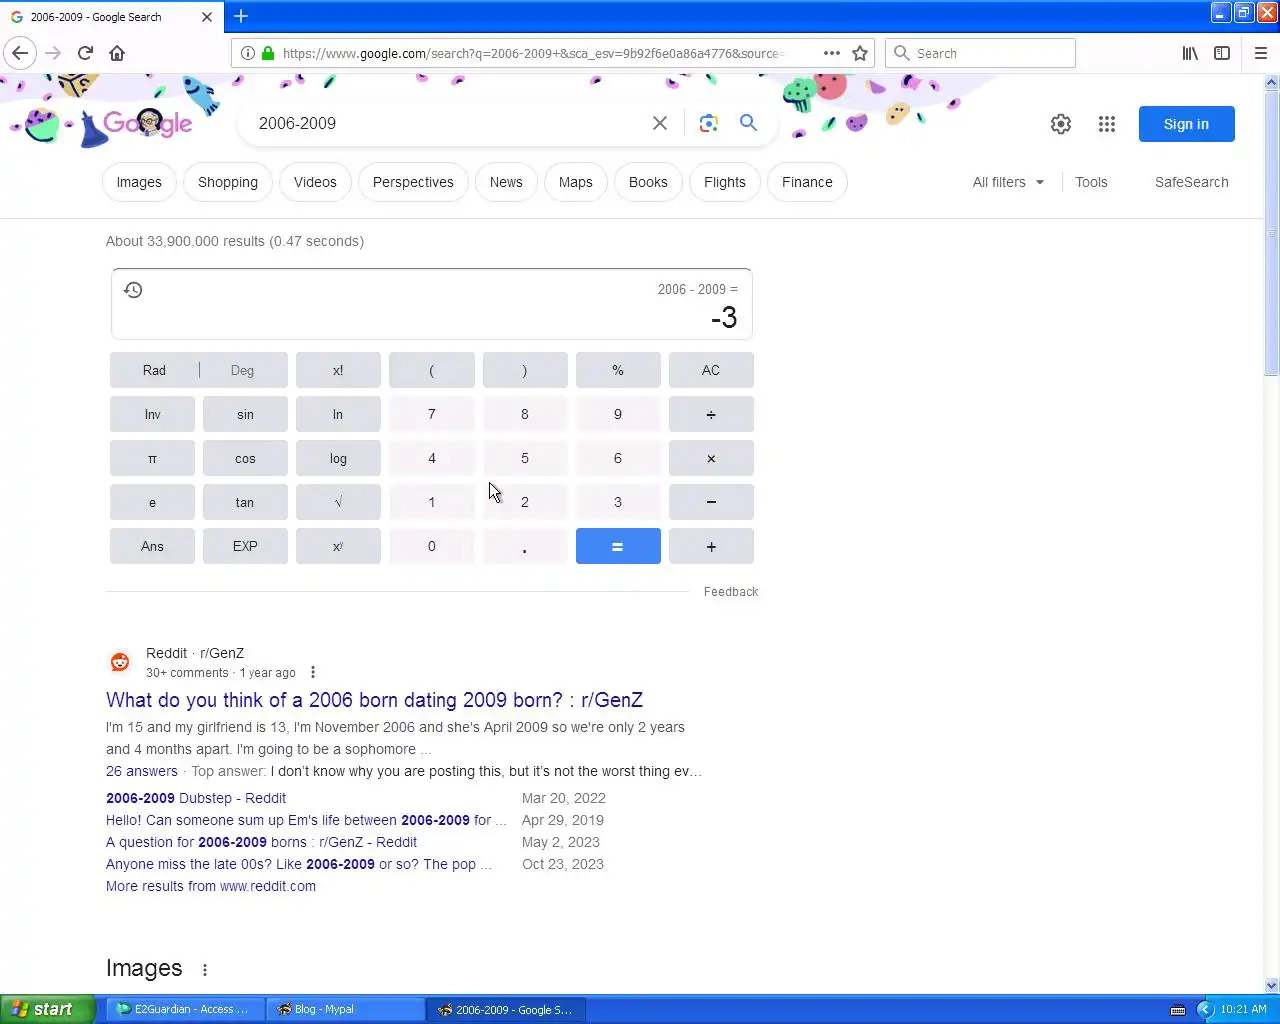The width and height of the screenshot is (1280, 1024).
Task: Open Google quick settings gear
Action: (1061, 124)
